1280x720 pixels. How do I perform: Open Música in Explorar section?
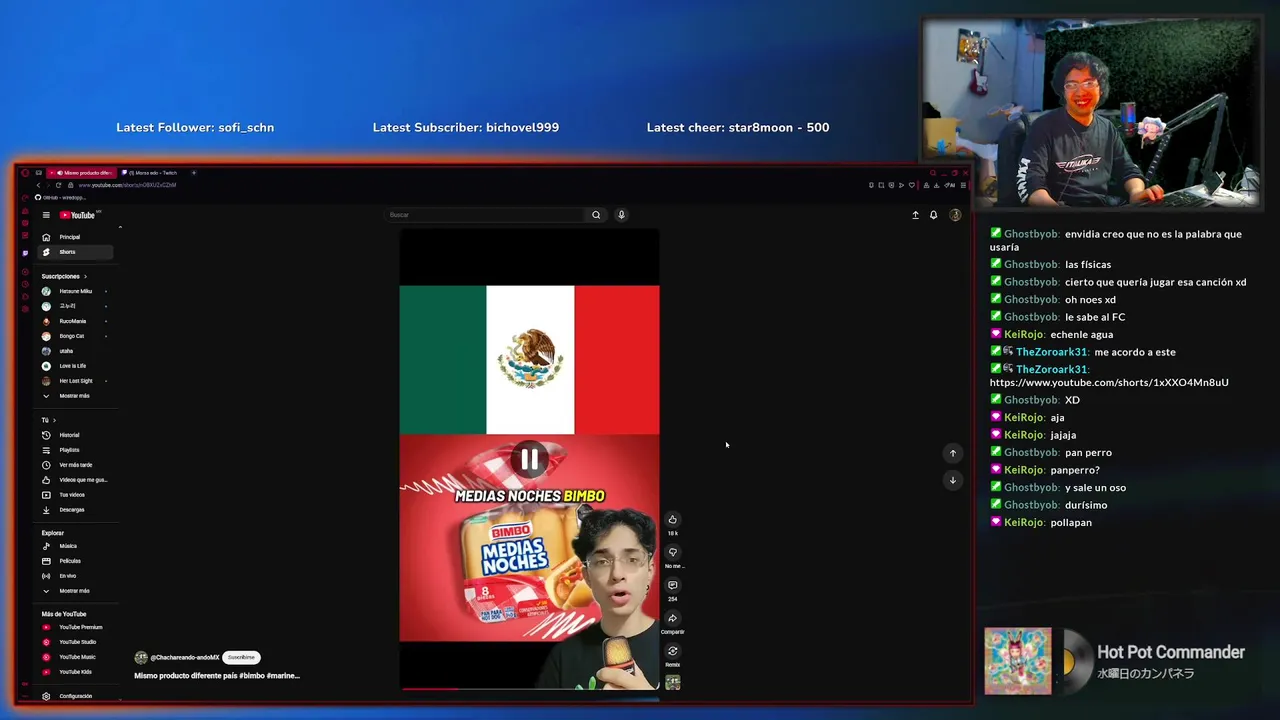[75, 546]
